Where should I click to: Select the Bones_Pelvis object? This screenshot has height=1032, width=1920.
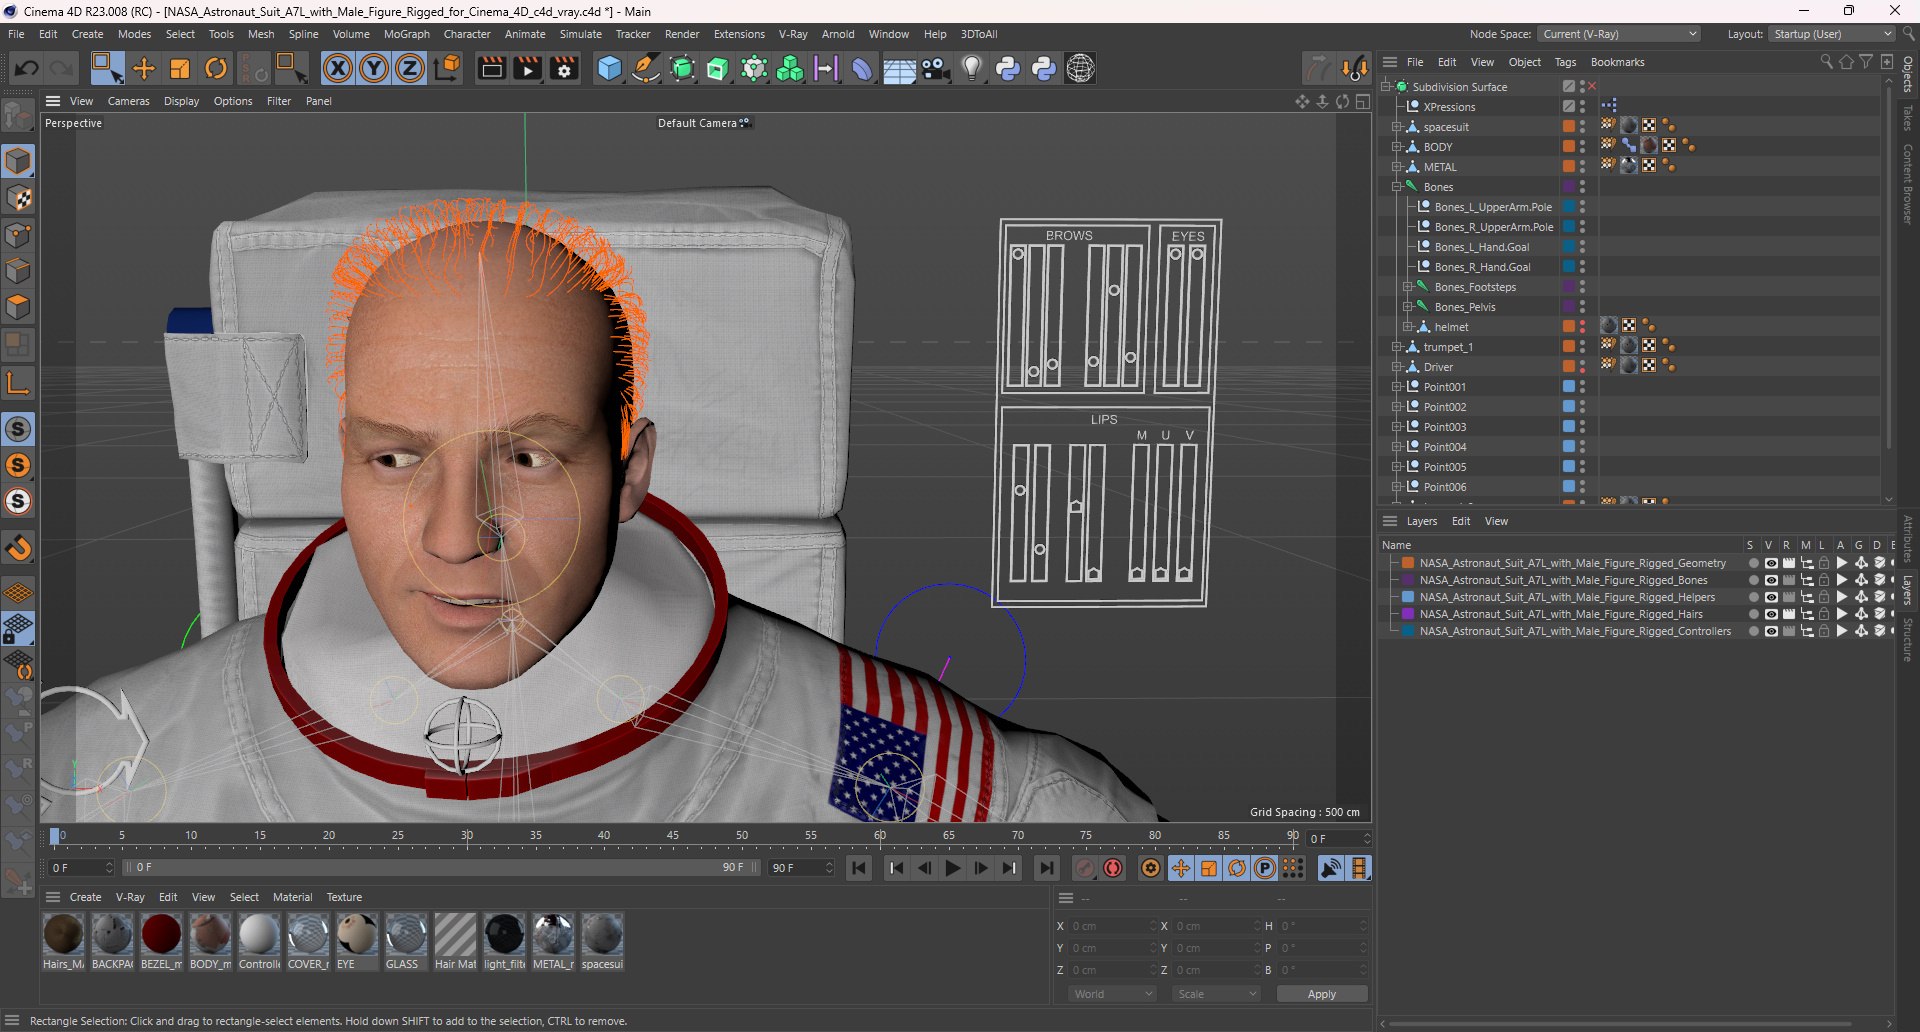[x=1465, y=307]
